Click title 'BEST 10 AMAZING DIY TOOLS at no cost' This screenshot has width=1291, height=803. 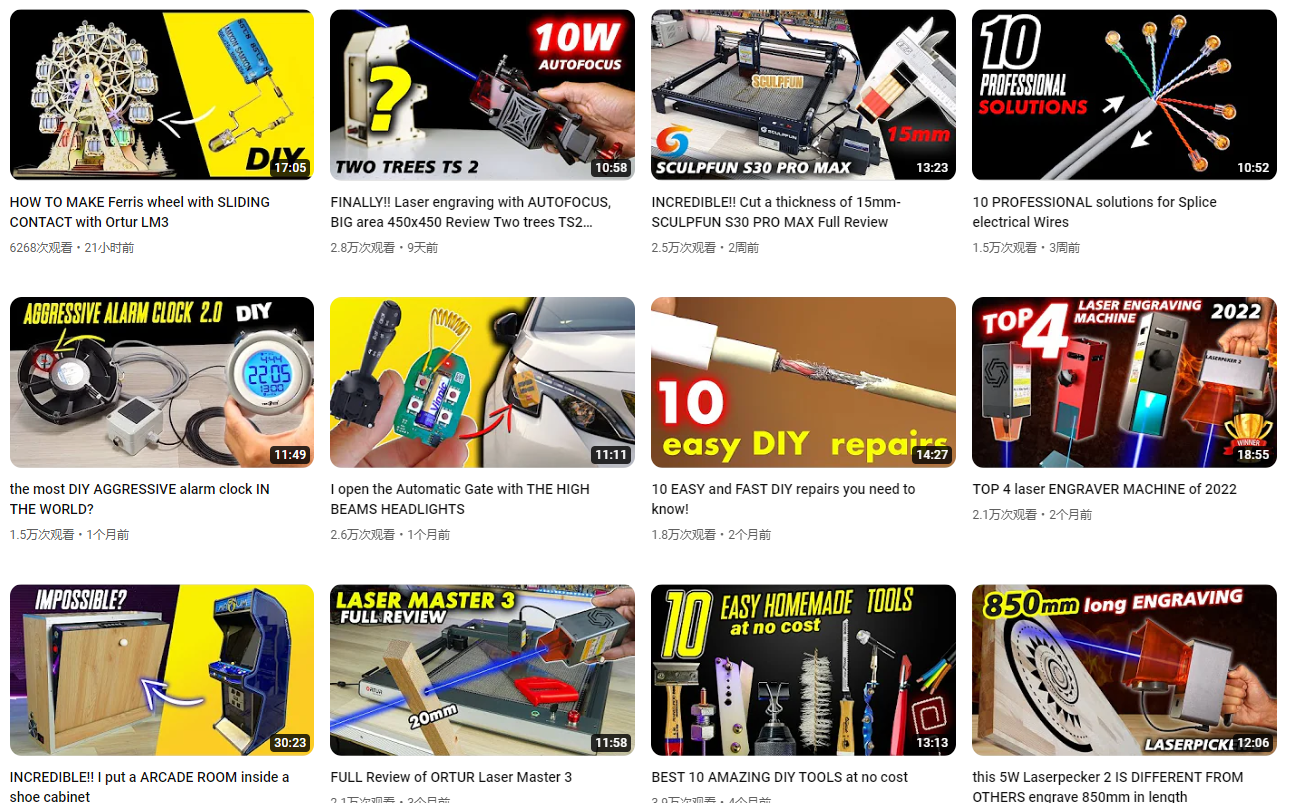click(x=780, y=777)
